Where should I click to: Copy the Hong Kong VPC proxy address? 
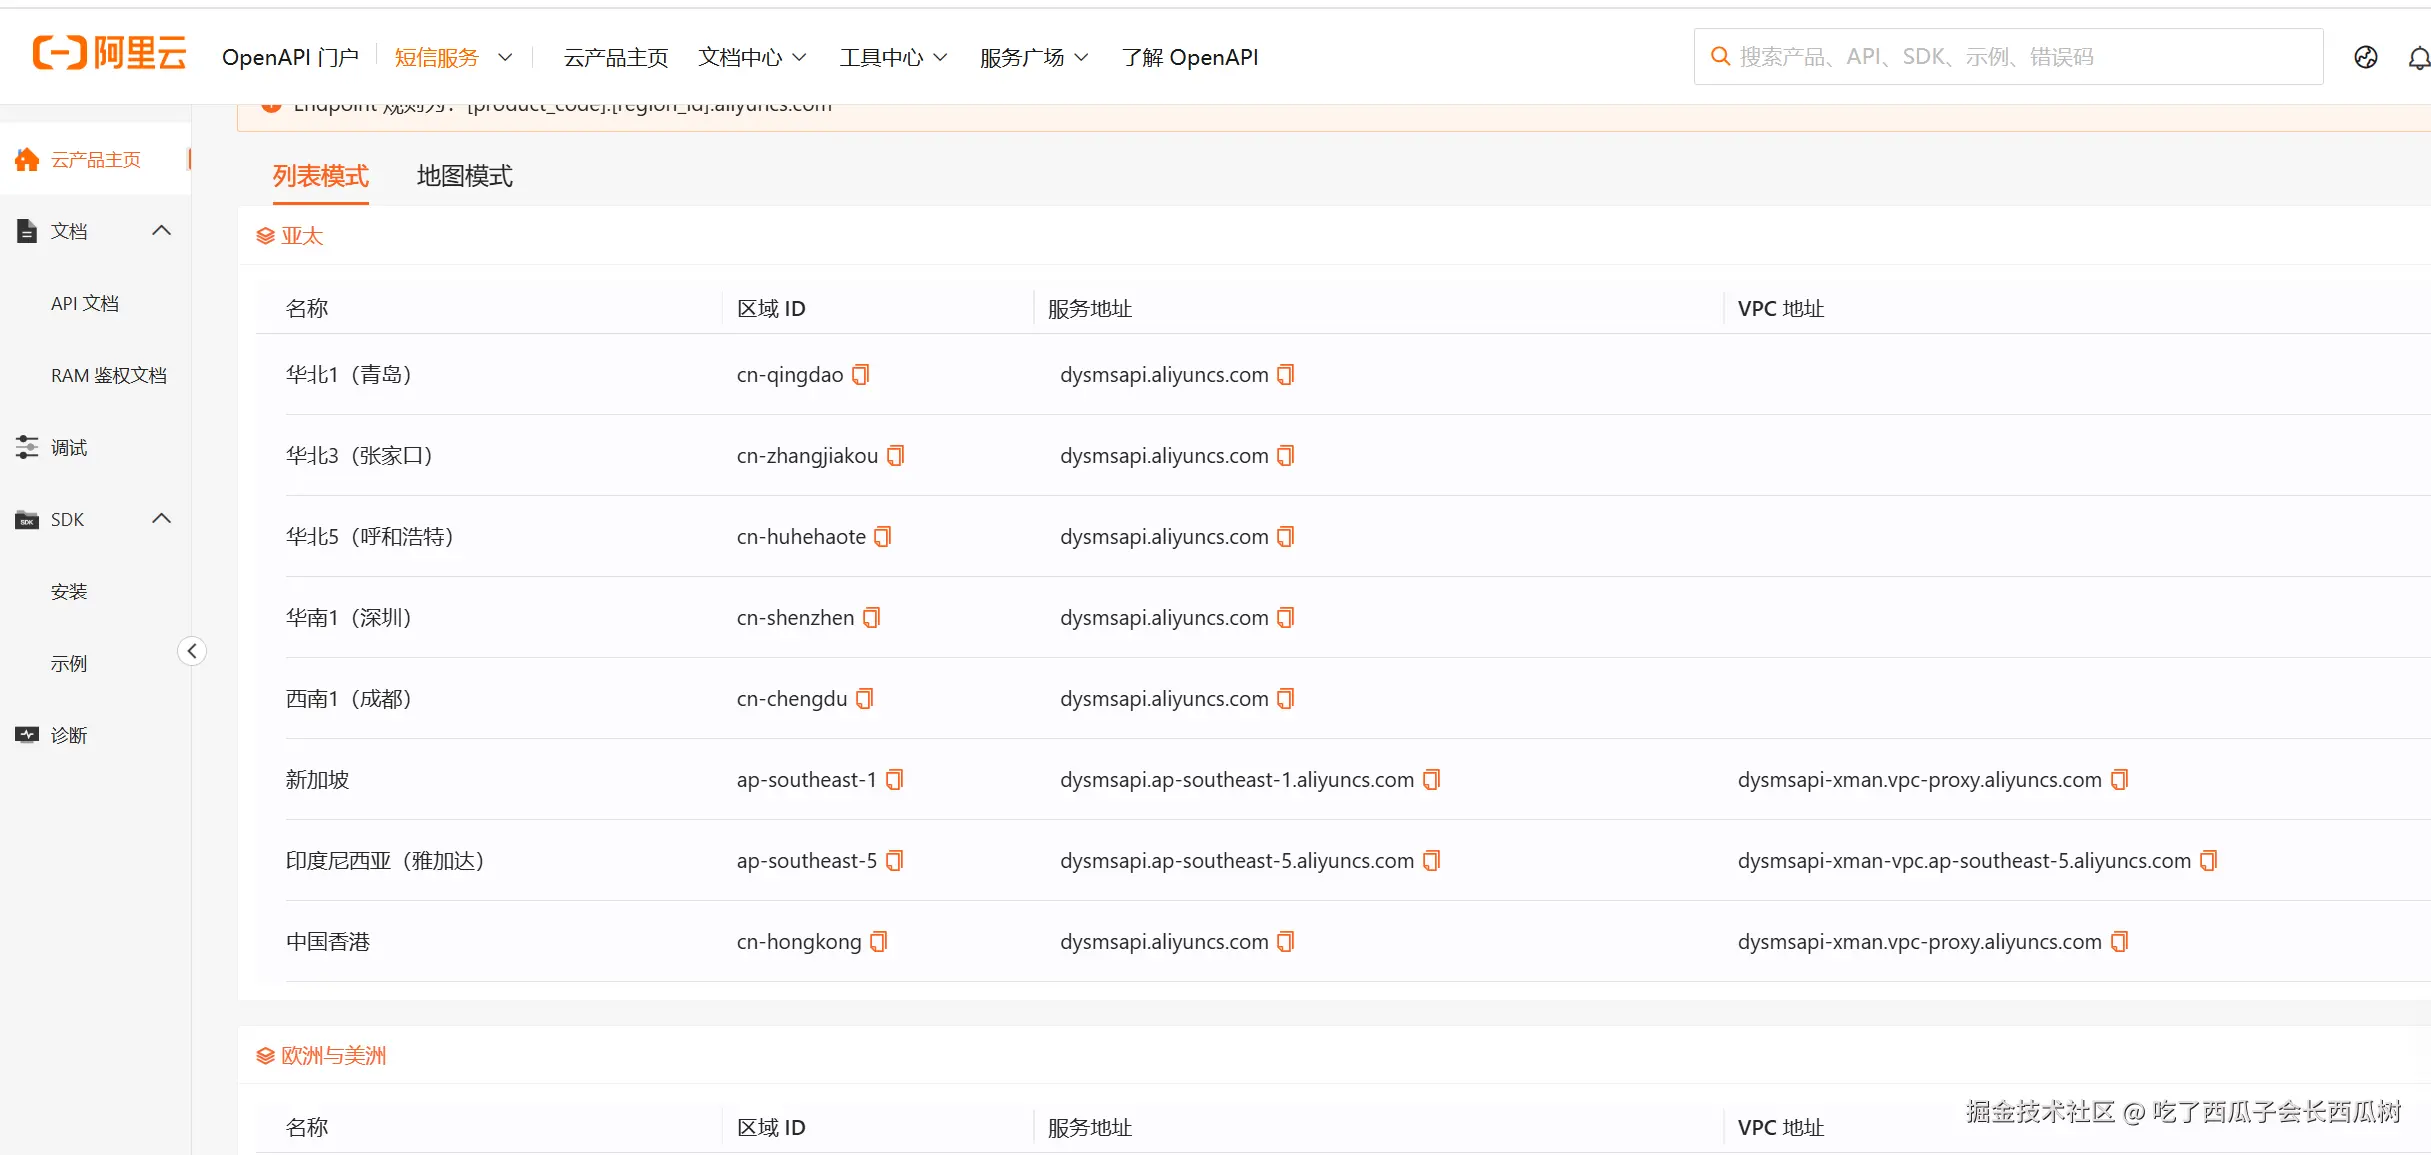pyautogui.click(x=2119, y=941)
